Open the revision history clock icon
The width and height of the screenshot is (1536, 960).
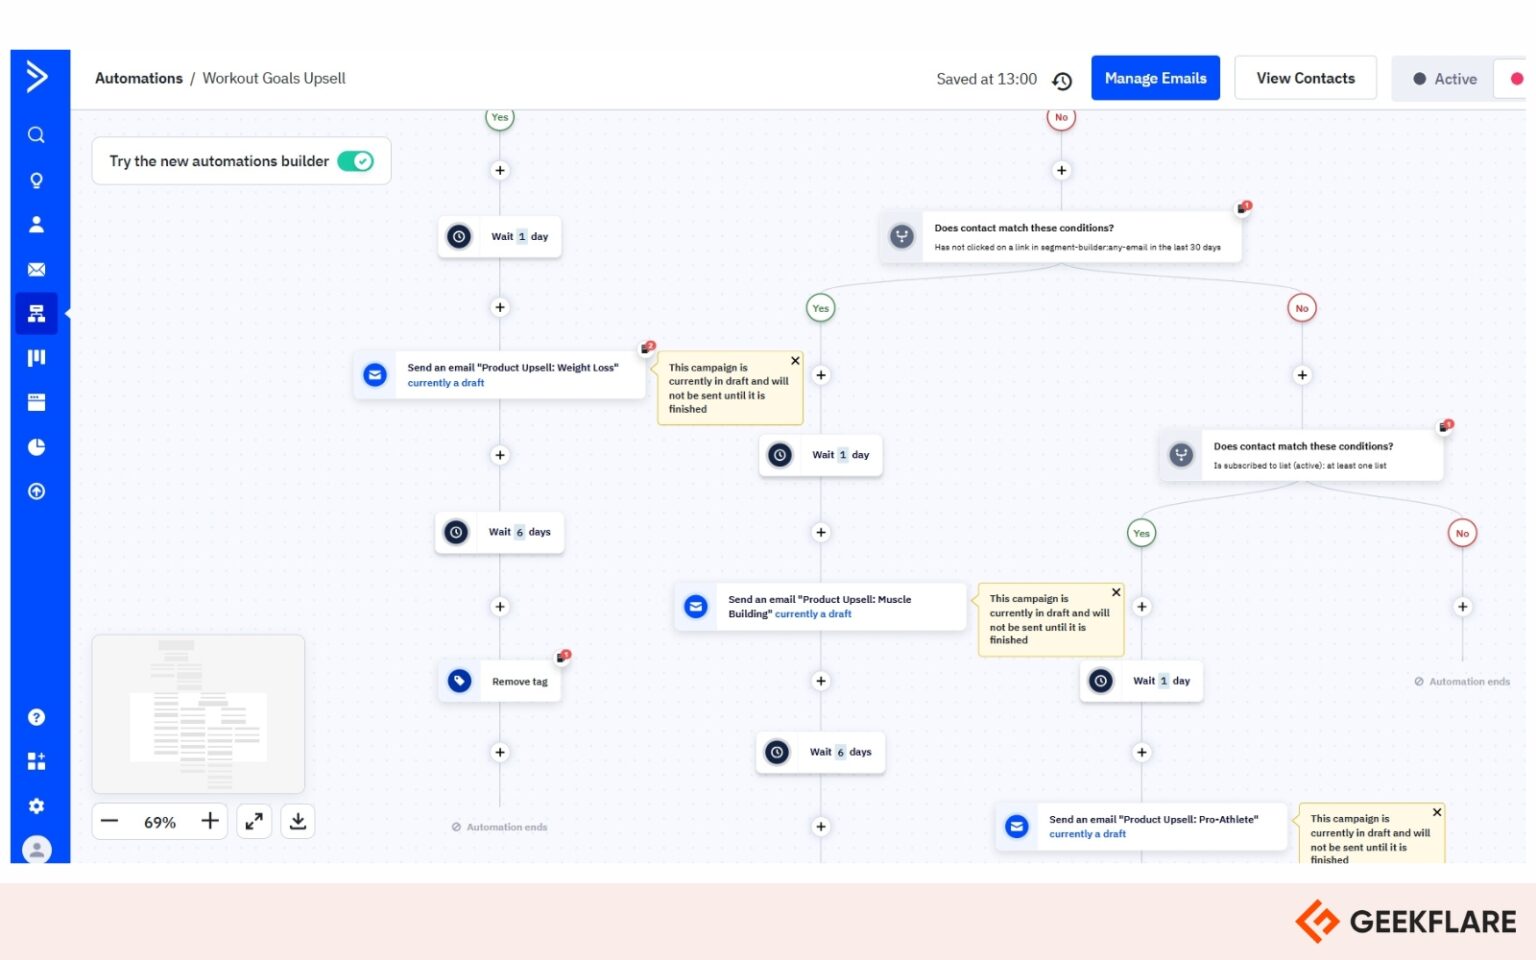(1062, 80)
